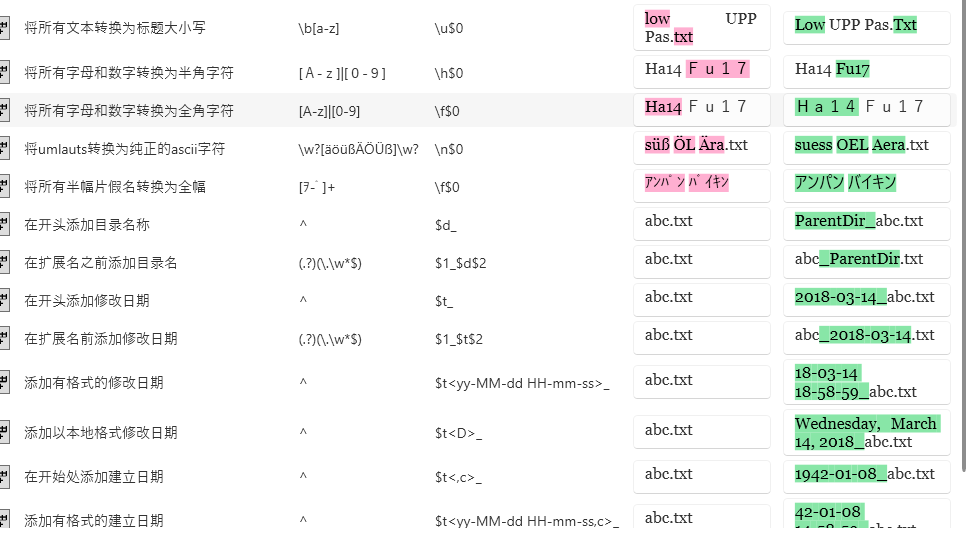Click the "süß ÖL Ära.txt" sample box
976x535 pixels.
(x=701, y=145)
